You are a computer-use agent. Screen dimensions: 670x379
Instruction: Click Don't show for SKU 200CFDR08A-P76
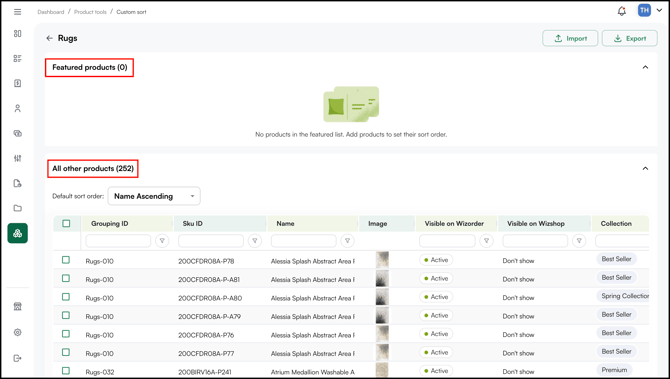(518, 335)
